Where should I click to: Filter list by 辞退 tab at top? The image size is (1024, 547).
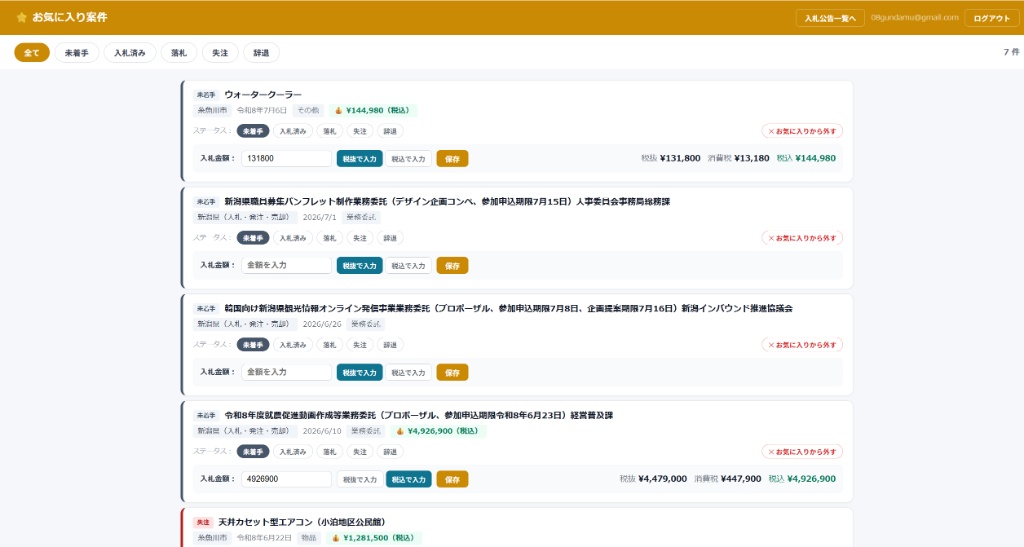point(261,53)
